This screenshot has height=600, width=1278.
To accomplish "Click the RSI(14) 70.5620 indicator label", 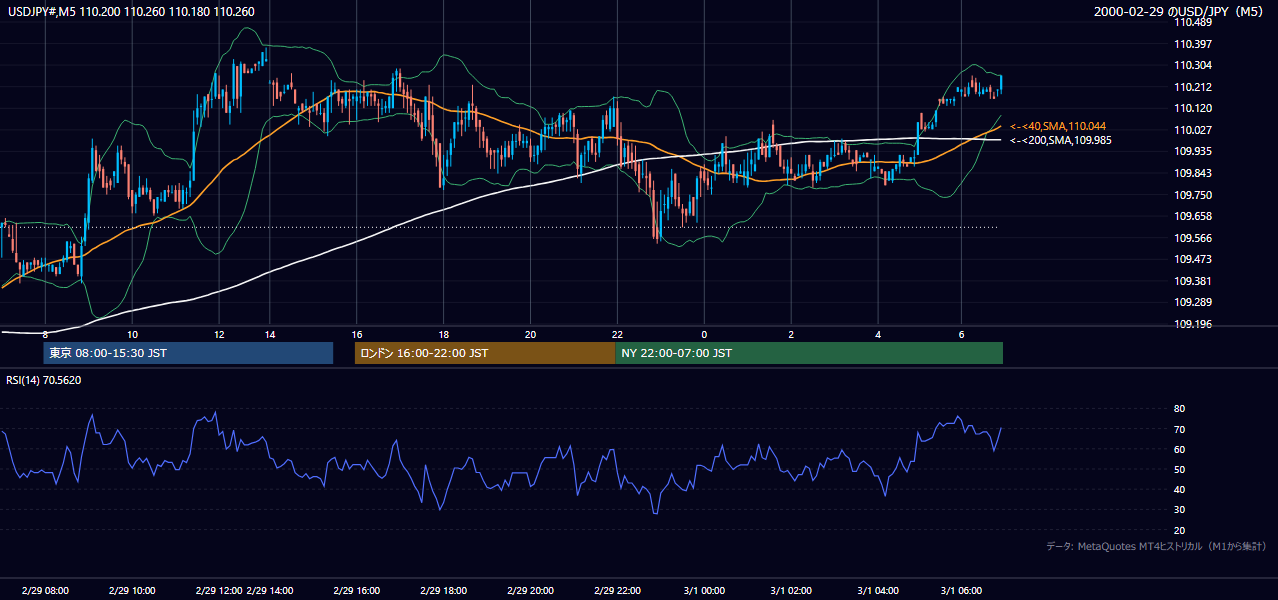I will (x=44, y=380).
